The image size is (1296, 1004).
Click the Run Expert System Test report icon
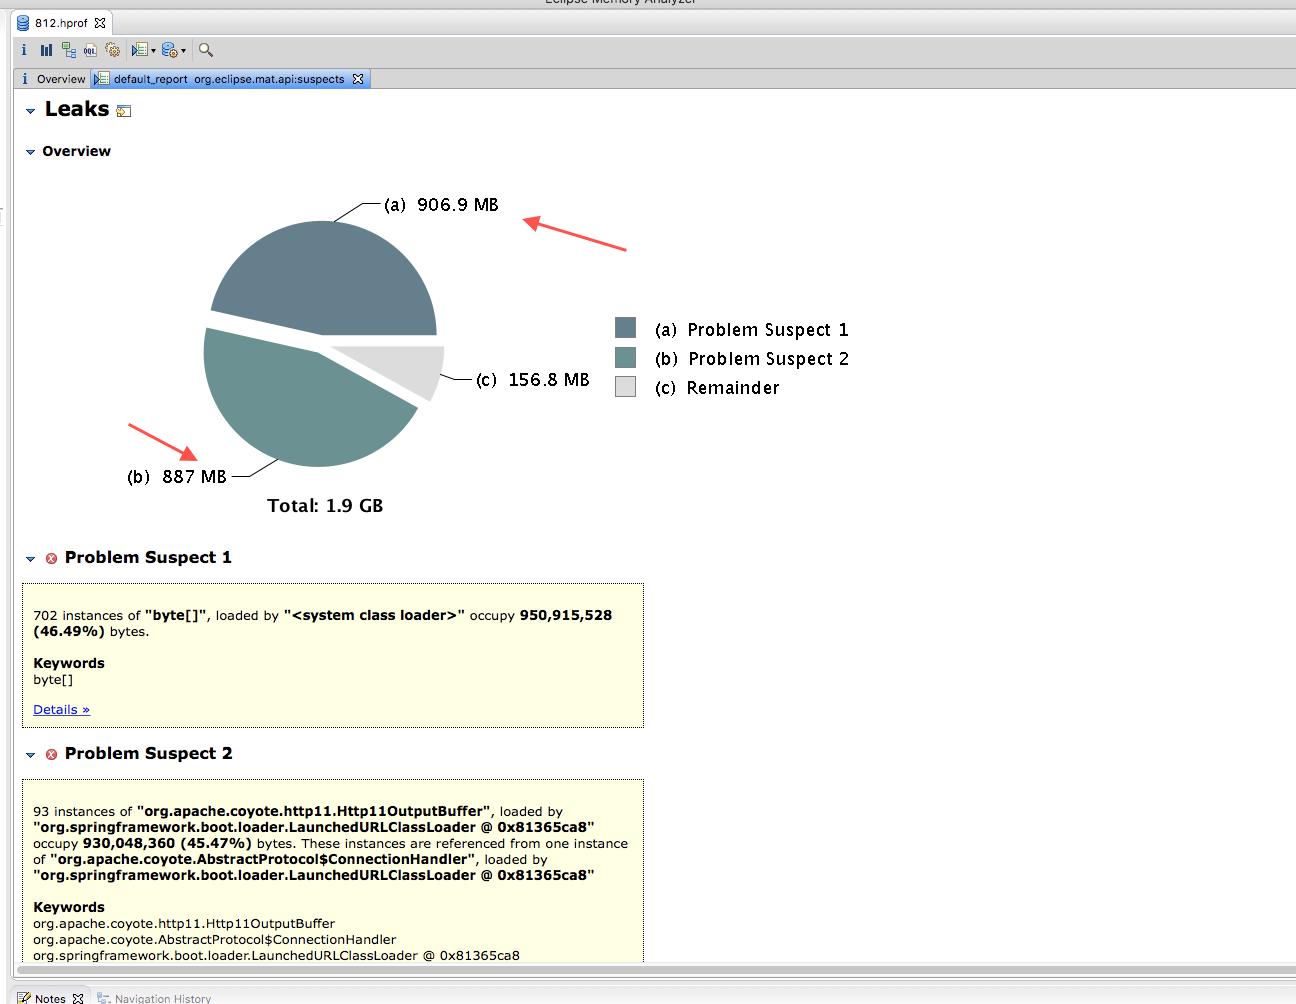pos(139,50)
